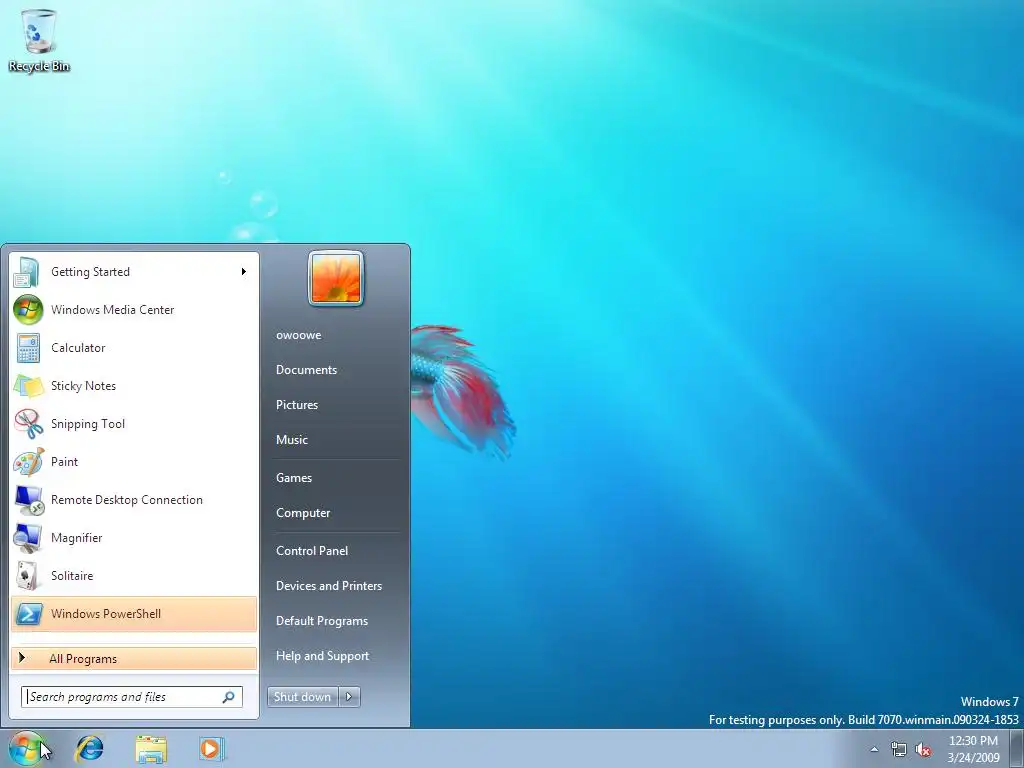Open the Shut down options arrow
1024x768 pixels.
(349, 697)
